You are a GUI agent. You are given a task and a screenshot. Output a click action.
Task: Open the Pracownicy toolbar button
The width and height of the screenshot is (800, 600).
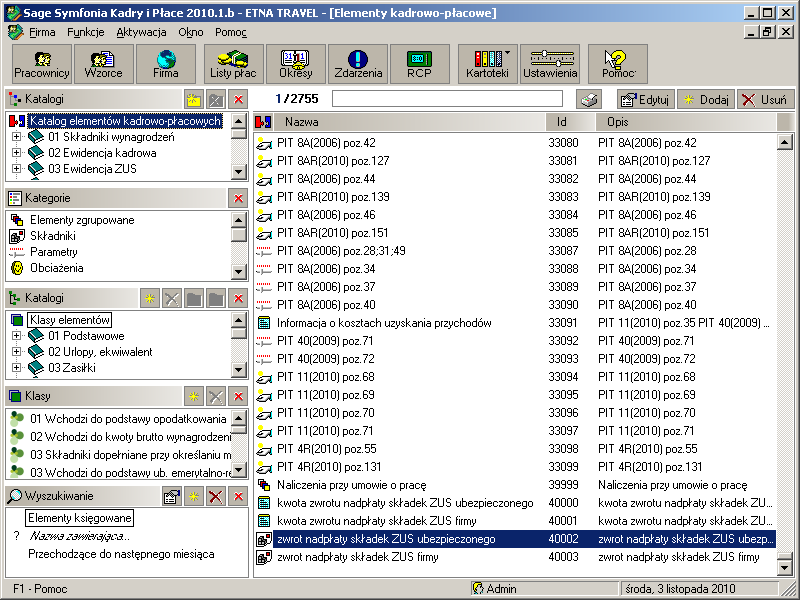[42, 64]
